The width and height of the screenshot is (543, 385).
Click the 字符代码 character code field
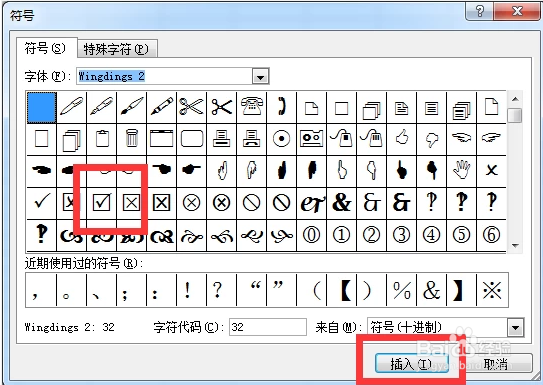tap(268, 327)
